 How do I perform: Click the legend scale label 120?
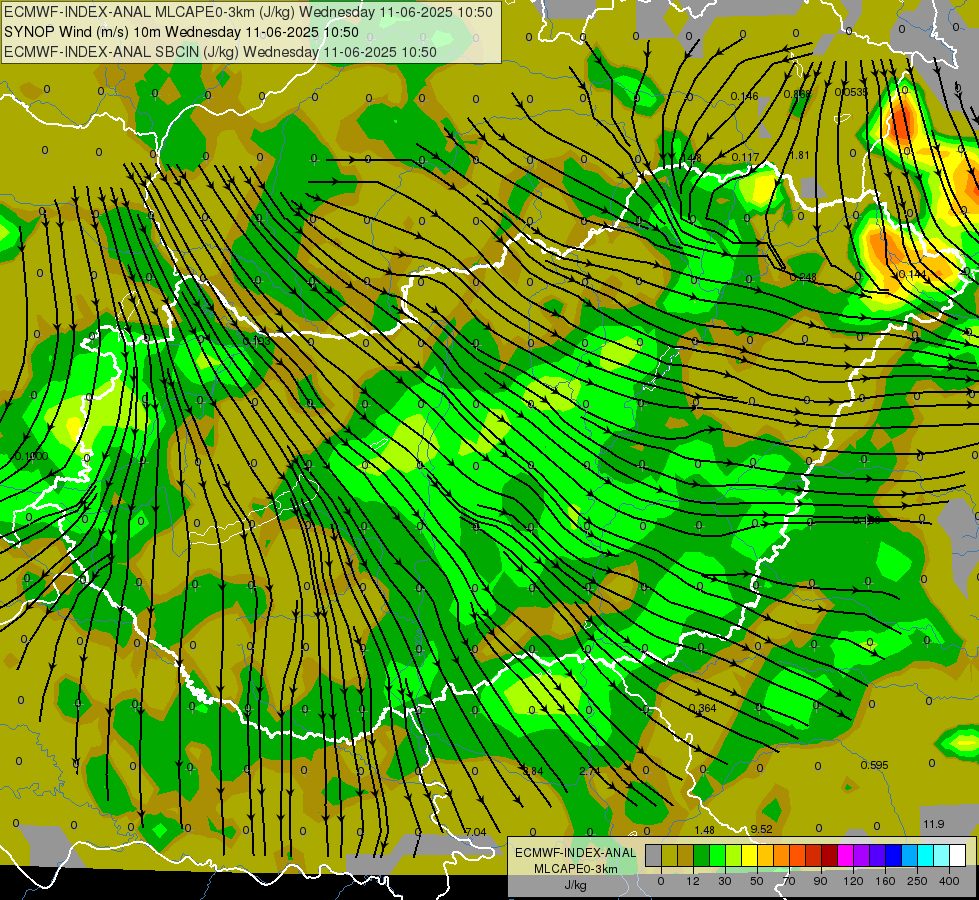pyautogui.click(x=853, y=881)
